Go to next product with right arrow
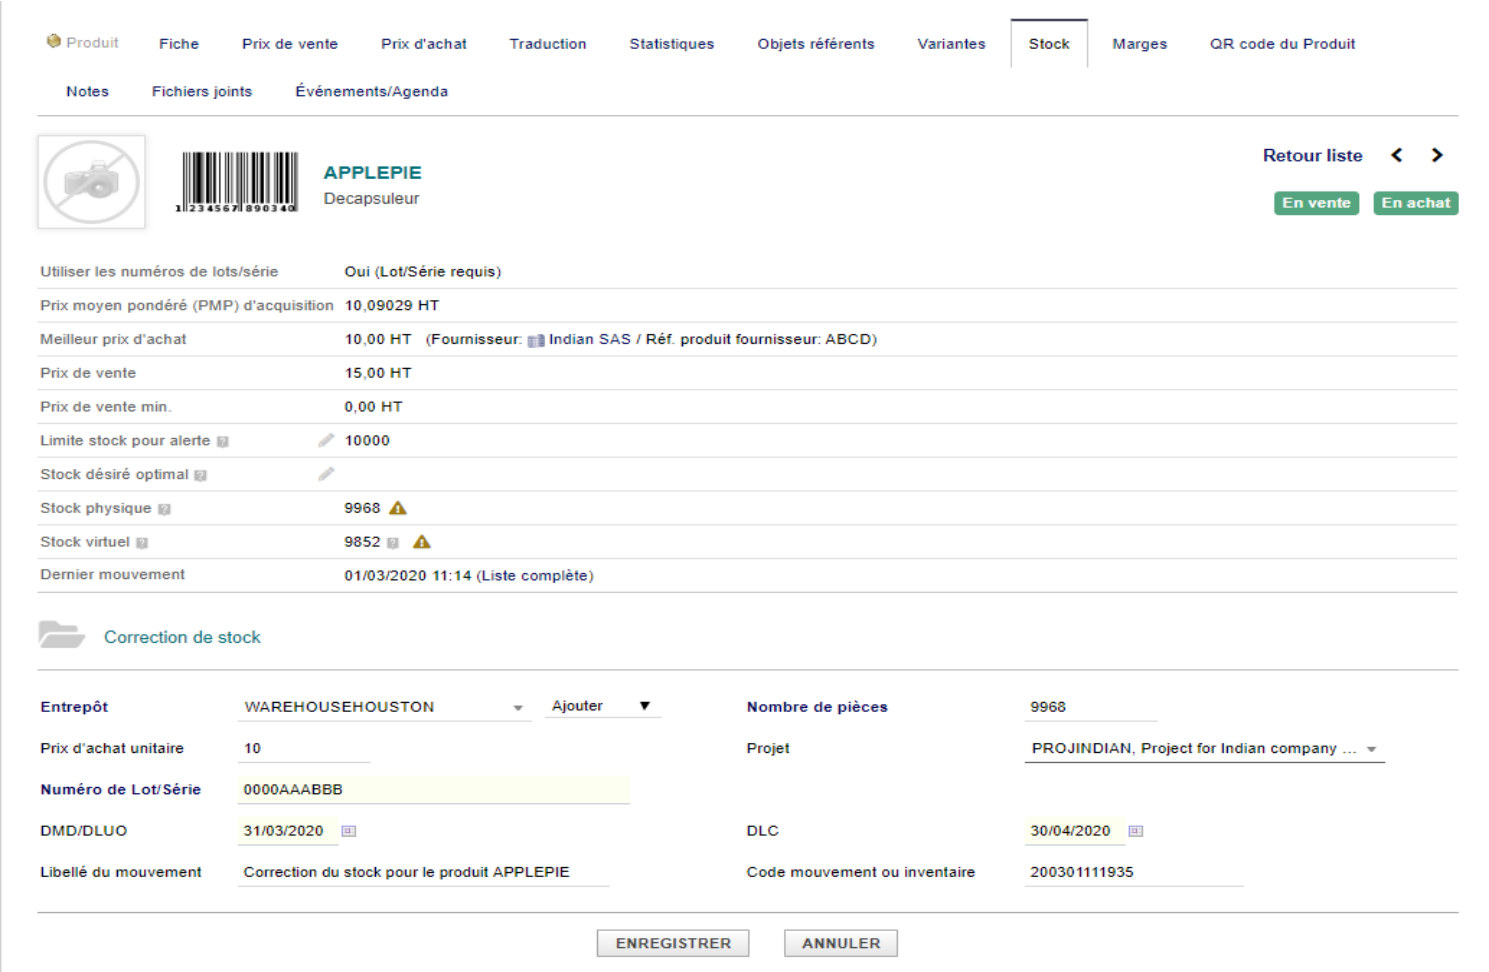Viewport: 1489px width, 972px height. pyautogui.click(x=1437, y=155)
